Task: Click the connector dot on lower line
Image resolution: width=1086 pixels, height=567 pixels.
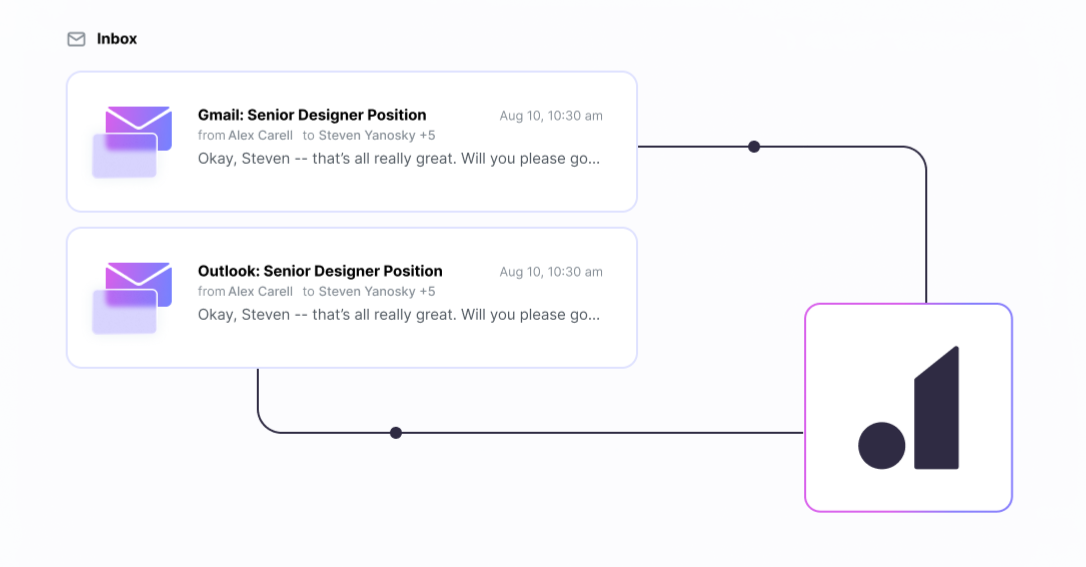Action: (395, 433)
